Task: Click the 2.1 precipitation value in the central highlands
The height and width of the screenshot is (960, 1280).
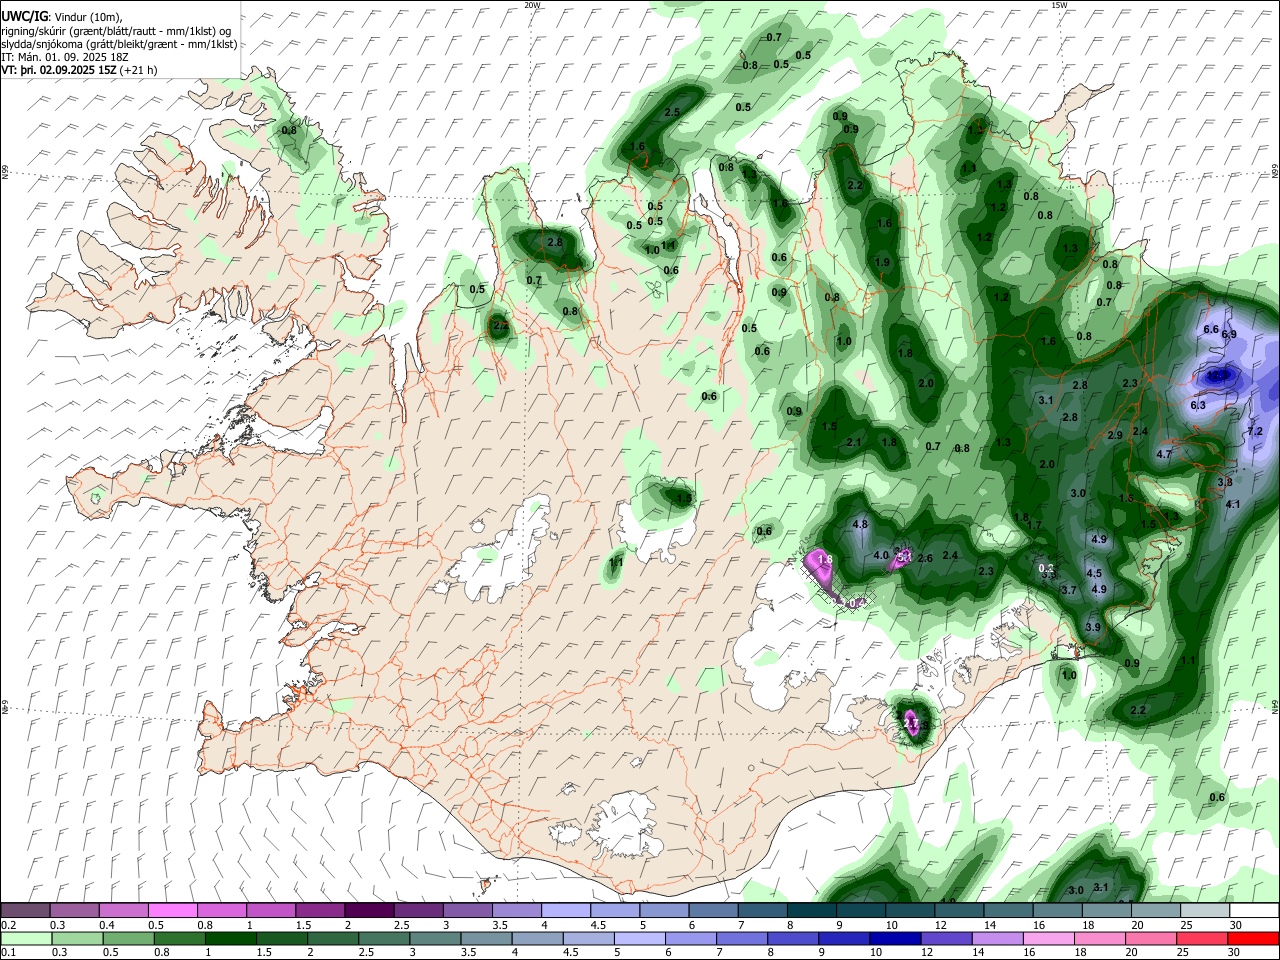Action: pyautogui.click(x=854, y=442)
